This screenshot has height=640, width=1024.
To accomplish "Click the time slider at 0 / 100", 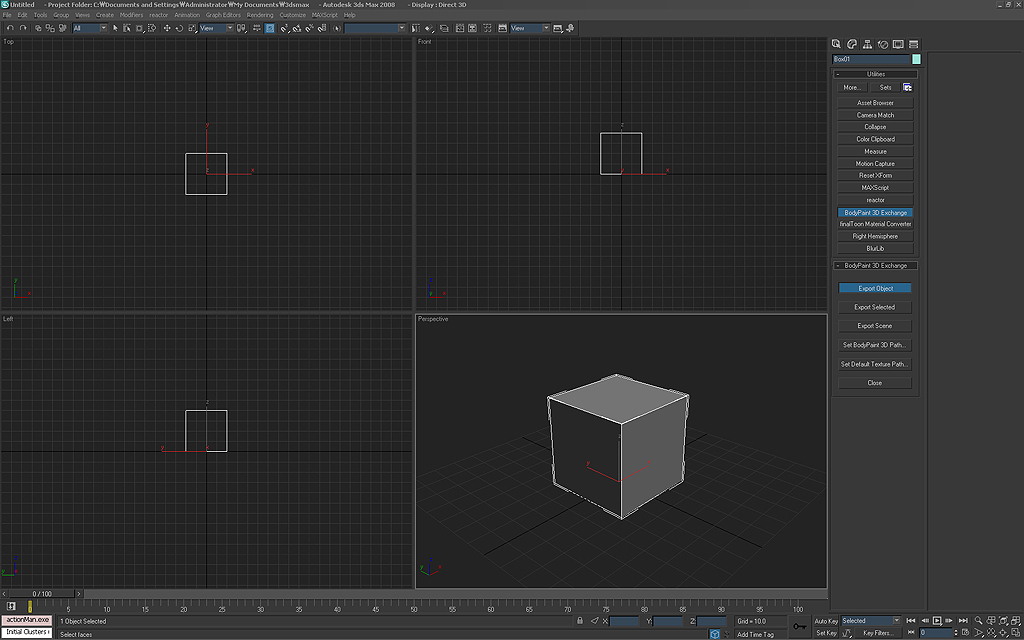I will tap(42, 594).
